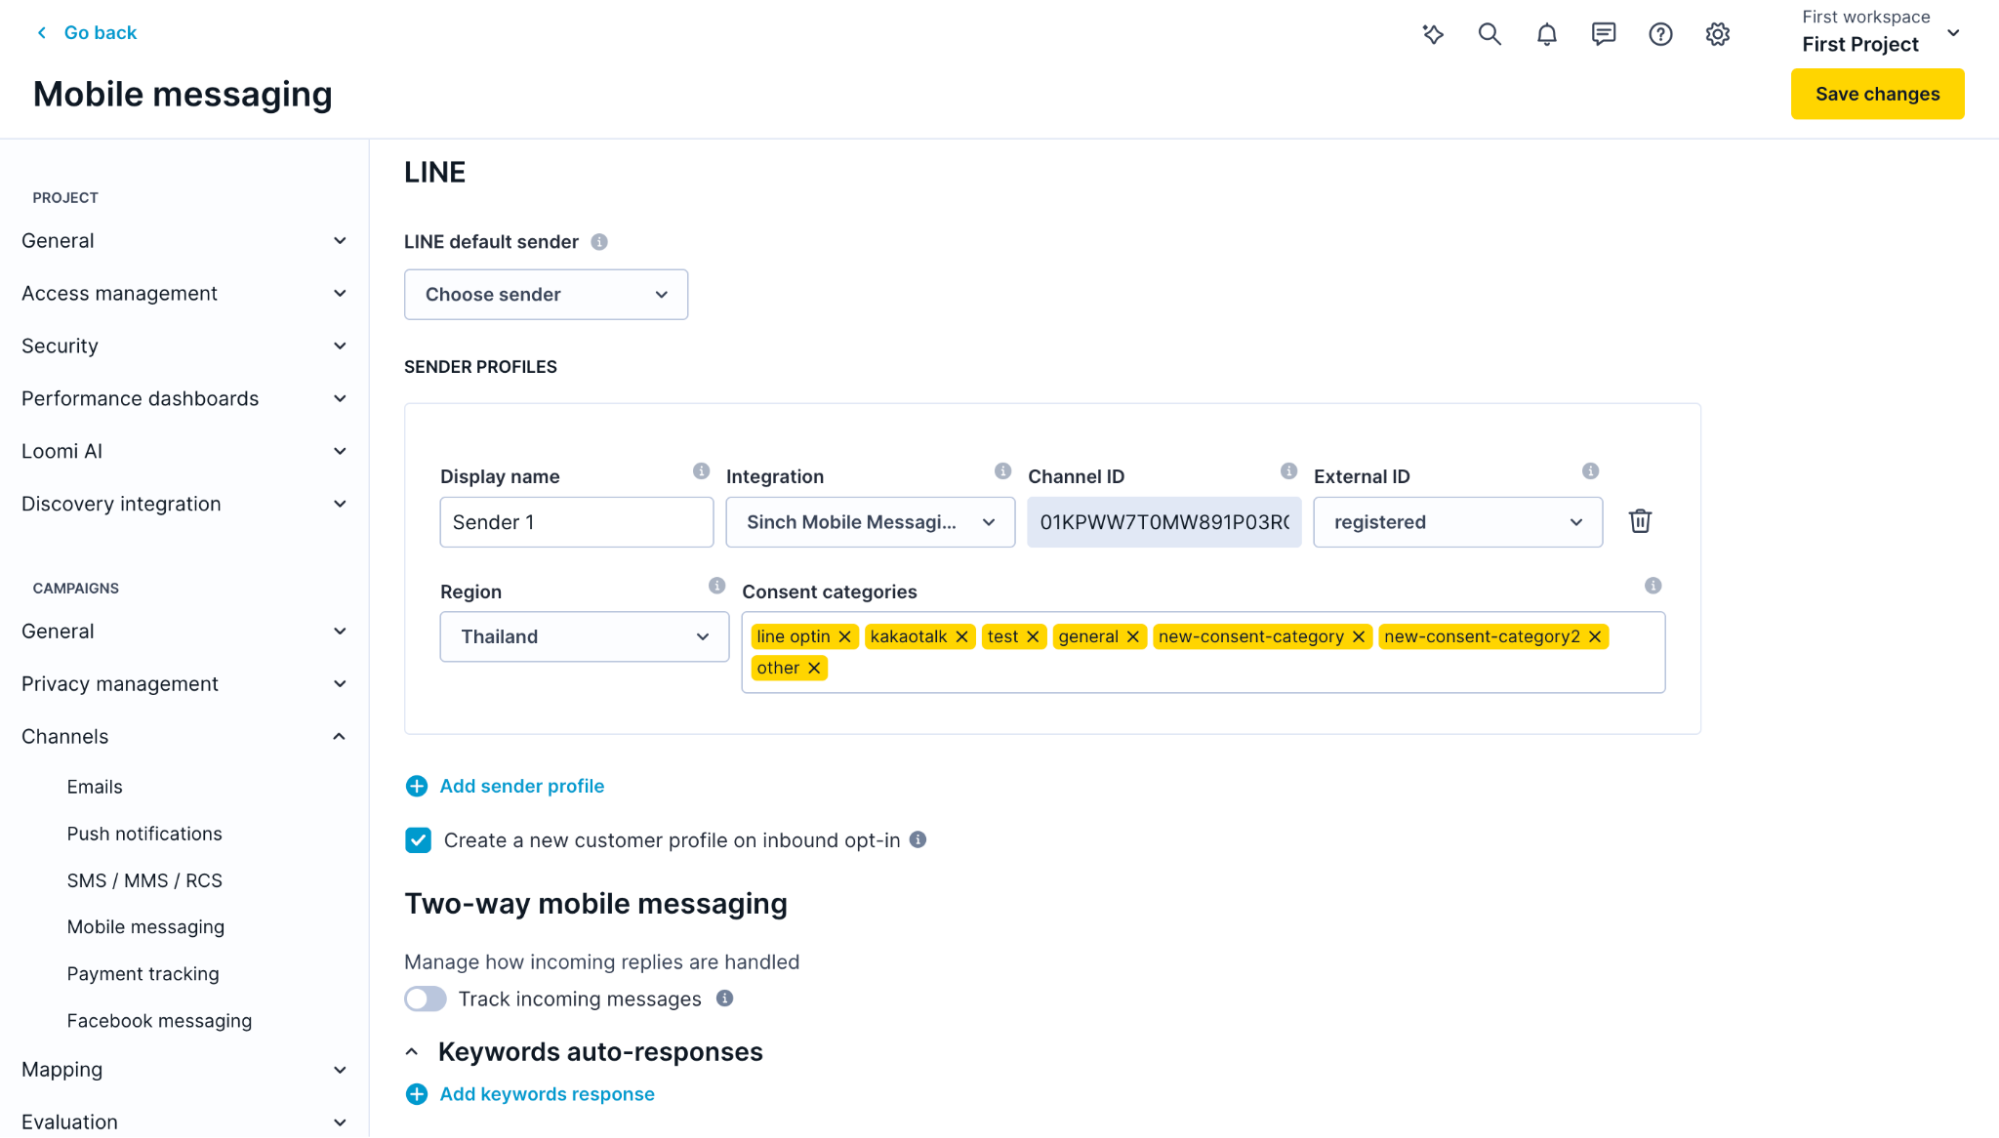Remove the kakaotalk consent category tag
The width and height of the screenshot is (1999, 1138).
(x=962, y=637)
